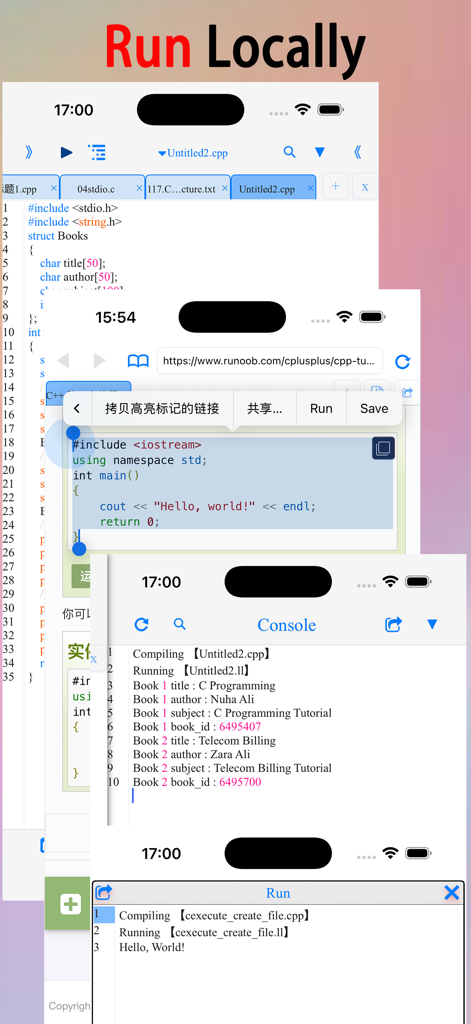
Task: Open the triangle dropdown in editor toolbar
Action: coord(319,153)
